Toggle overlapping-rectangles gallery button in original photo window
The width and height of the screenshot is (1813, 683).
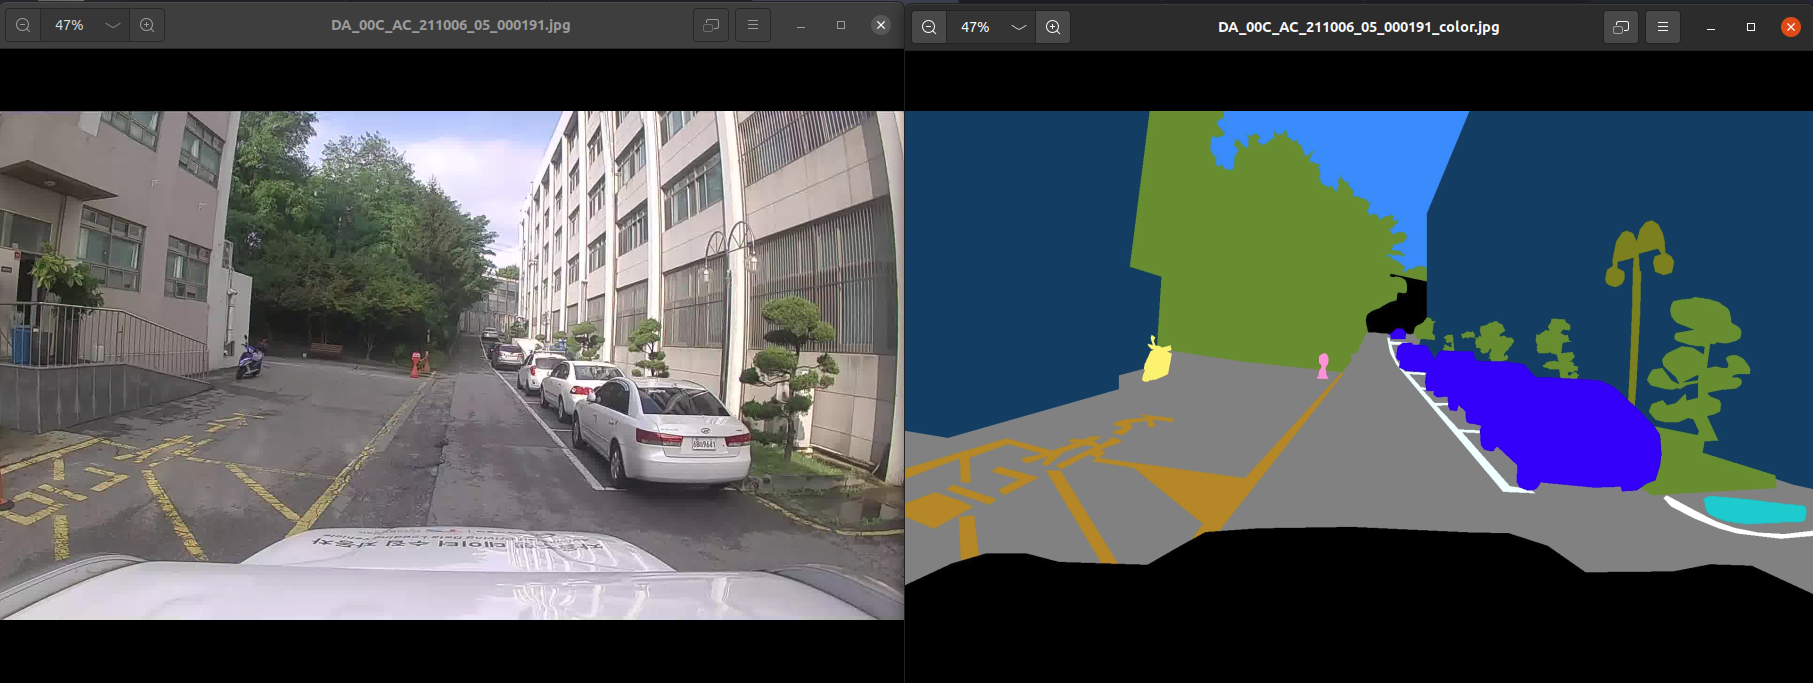(x=711, y=25)
